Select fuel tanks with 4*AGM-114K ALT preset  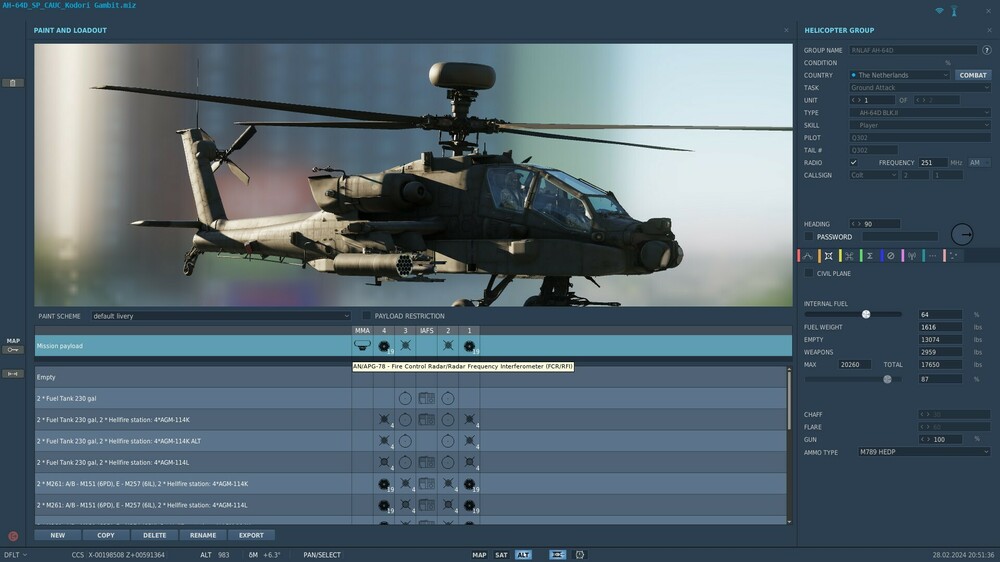411,441
